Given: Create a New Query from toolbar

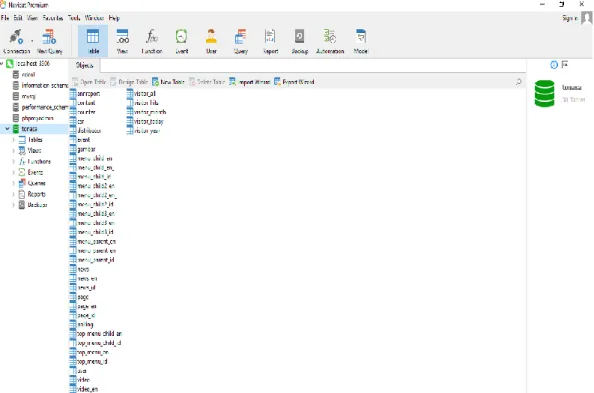Looking at the screenshot, I should coord(49,41).
